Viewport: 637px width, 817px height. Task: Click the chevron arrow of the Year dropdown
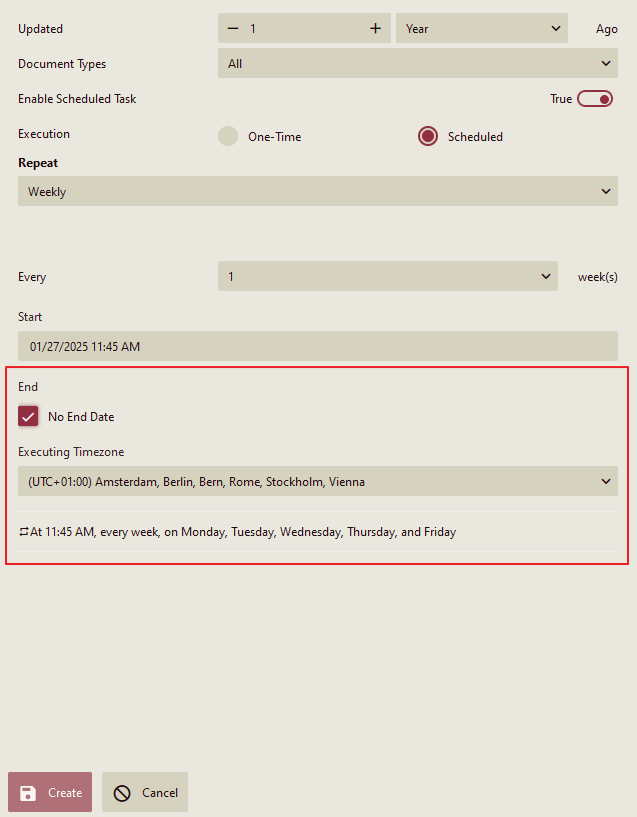556,29
